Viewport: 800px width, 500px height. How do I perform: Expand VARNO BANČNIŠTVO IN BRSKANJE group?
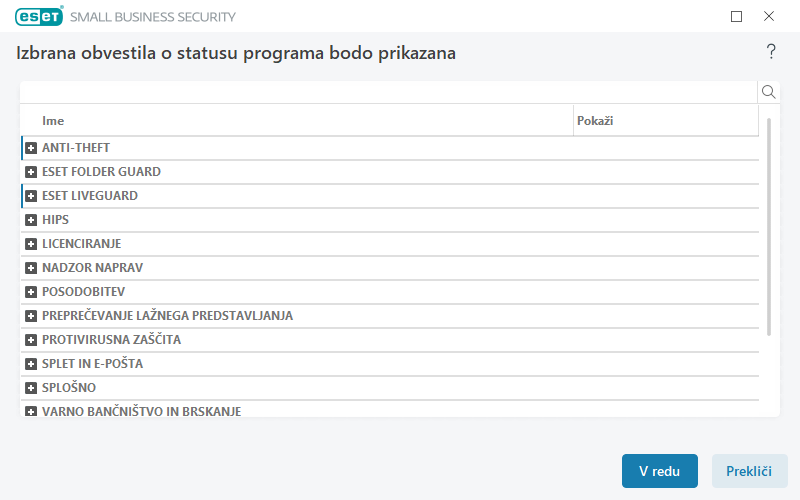point(31,411)
